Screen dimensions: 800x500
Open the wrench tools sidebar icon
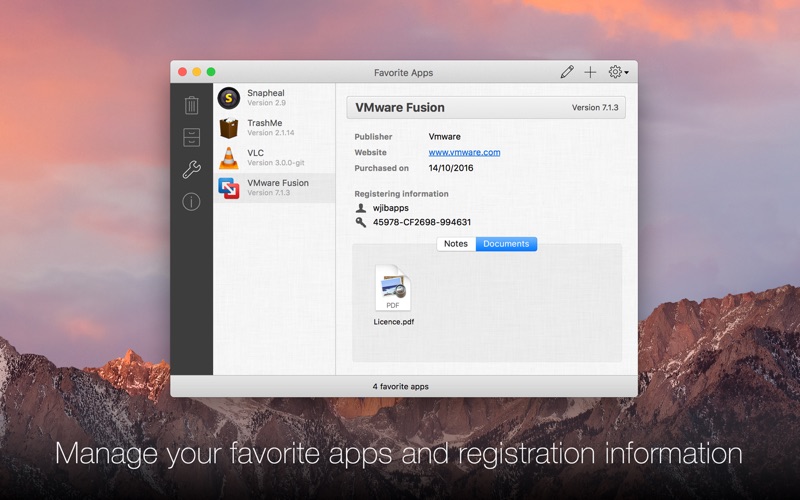click(191, 169)
